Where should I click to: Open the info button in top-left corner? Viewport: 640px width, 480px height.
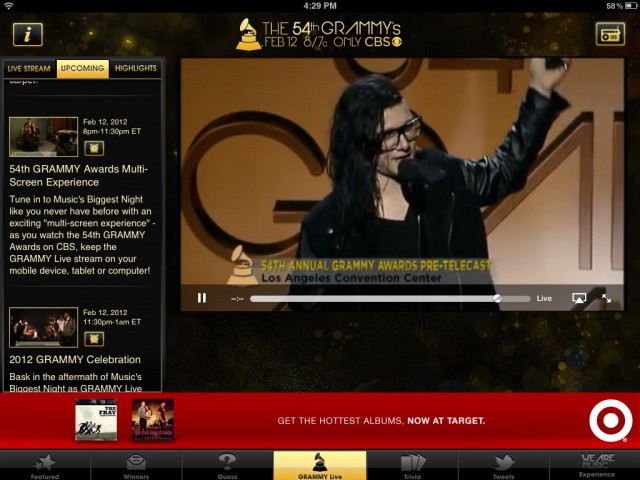pos(27,34)
